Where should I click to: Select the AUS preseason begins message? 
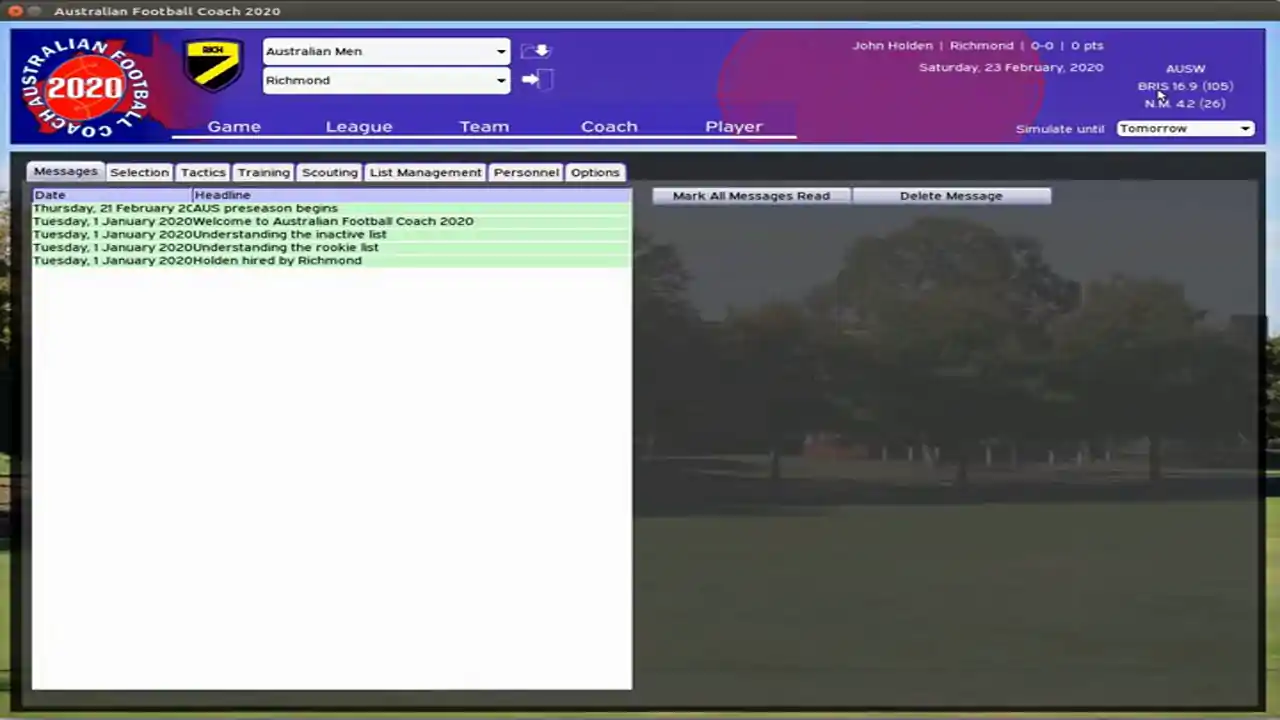pyautogui.click(x=331, y=208)
